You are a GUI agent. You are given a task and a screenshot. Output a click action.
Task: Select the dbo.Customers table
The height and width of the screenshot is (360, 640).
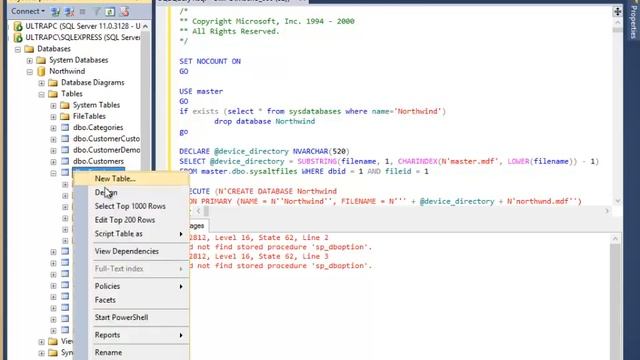click(98, 161)
